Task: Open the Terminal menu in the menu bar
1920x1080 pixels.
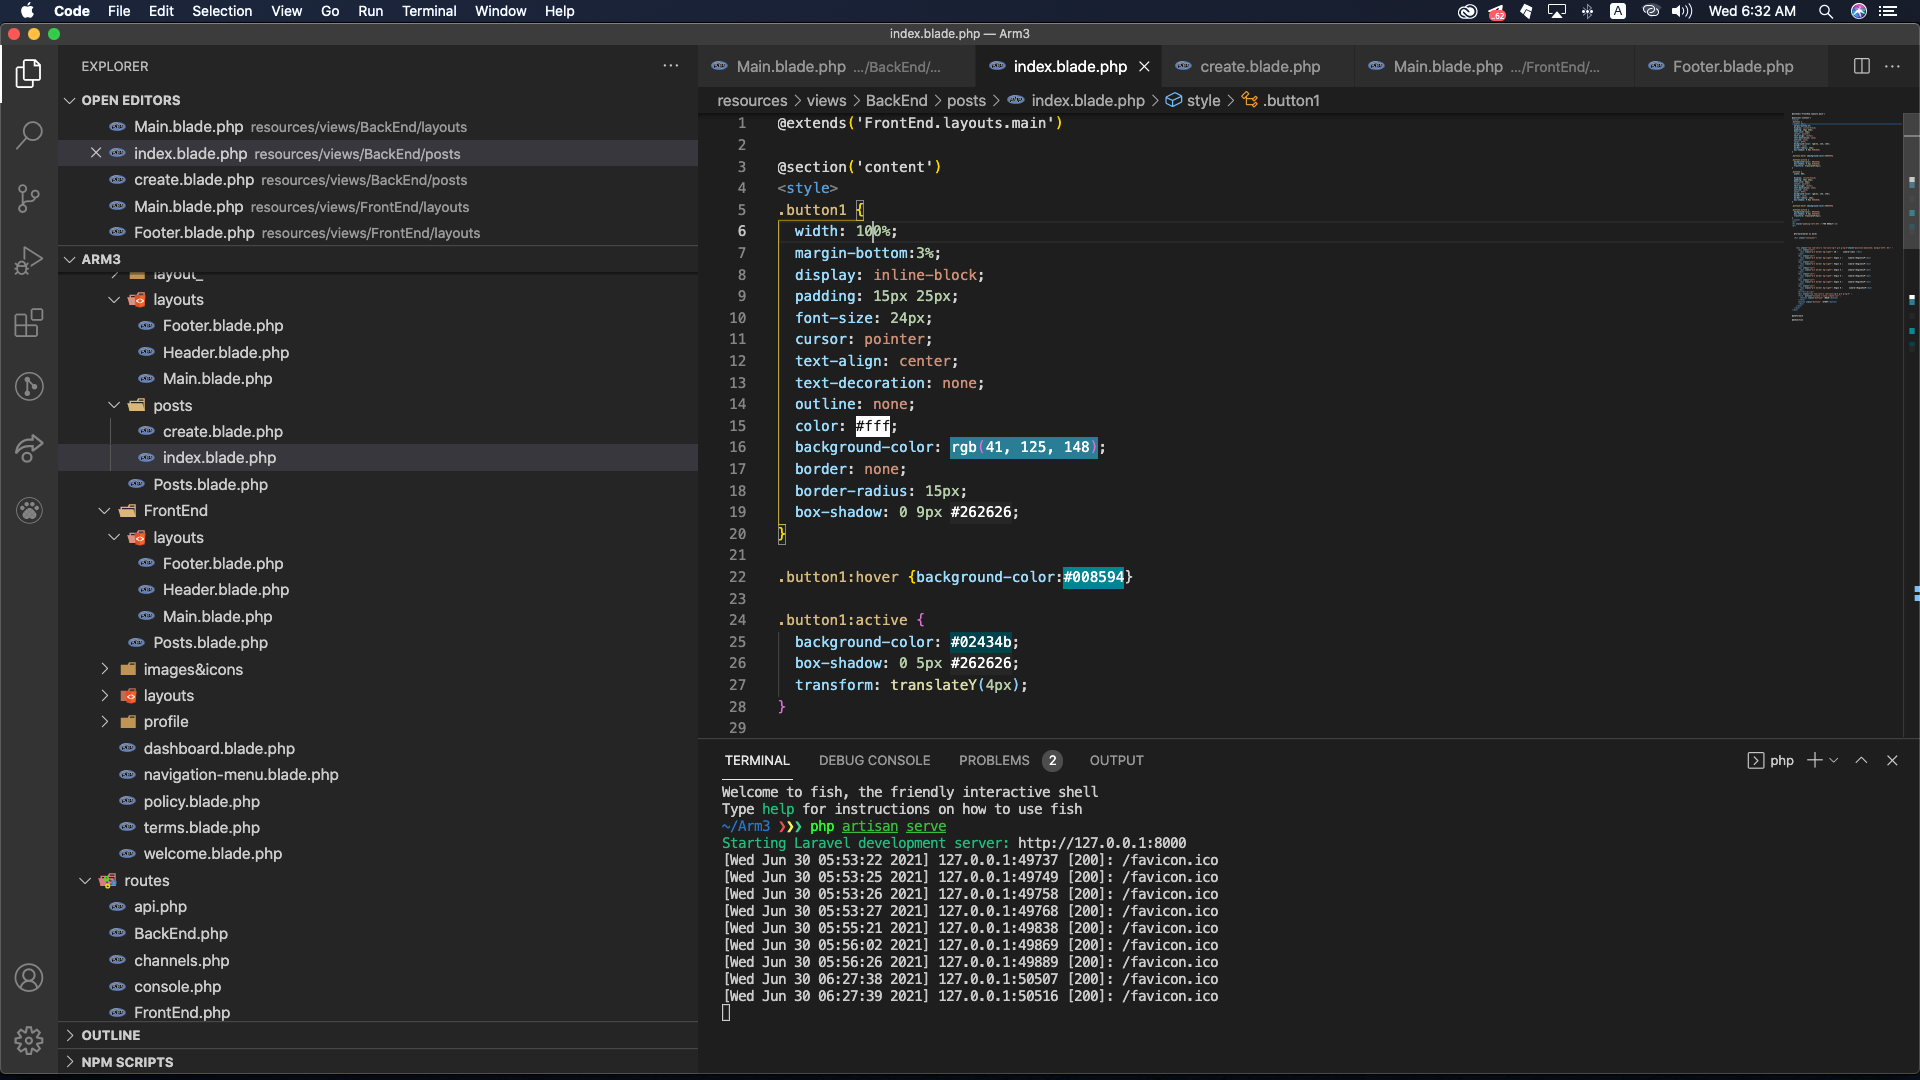Action: (429, 11)
